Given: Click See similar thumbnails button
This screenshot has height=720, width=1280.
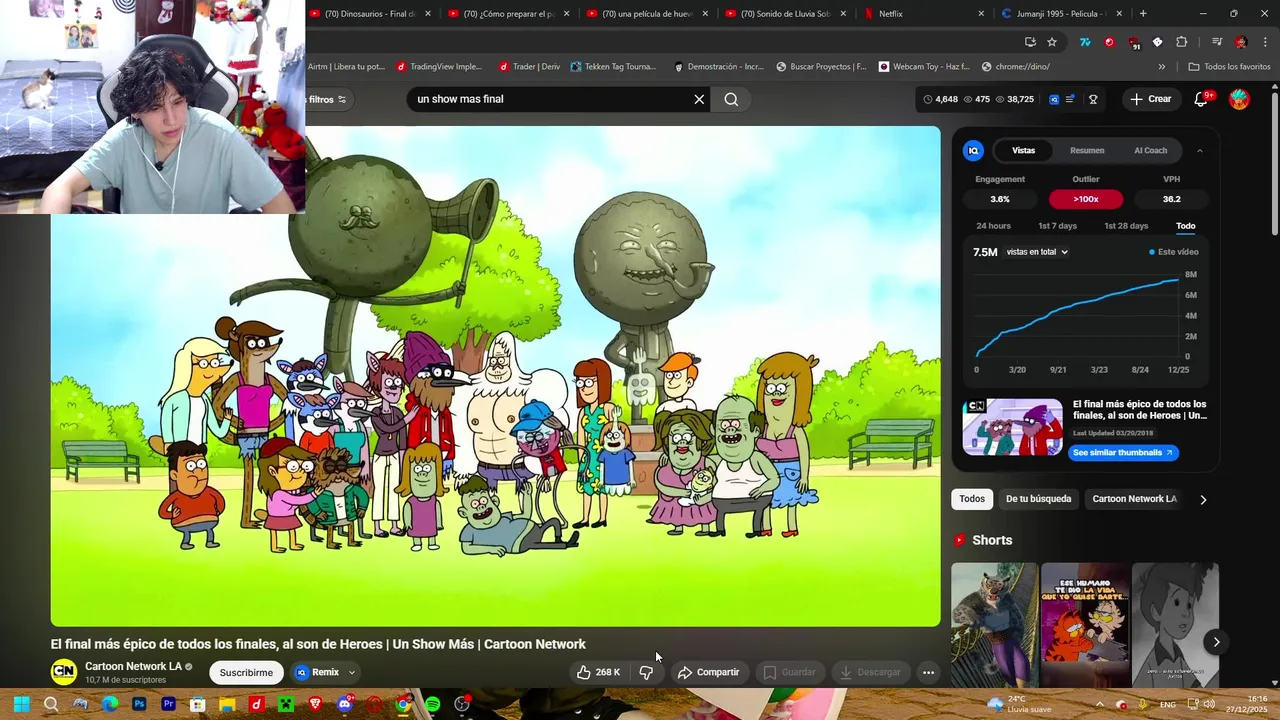Looking at the screenshot, I should pyautogui.click(x=1123, y=453).
